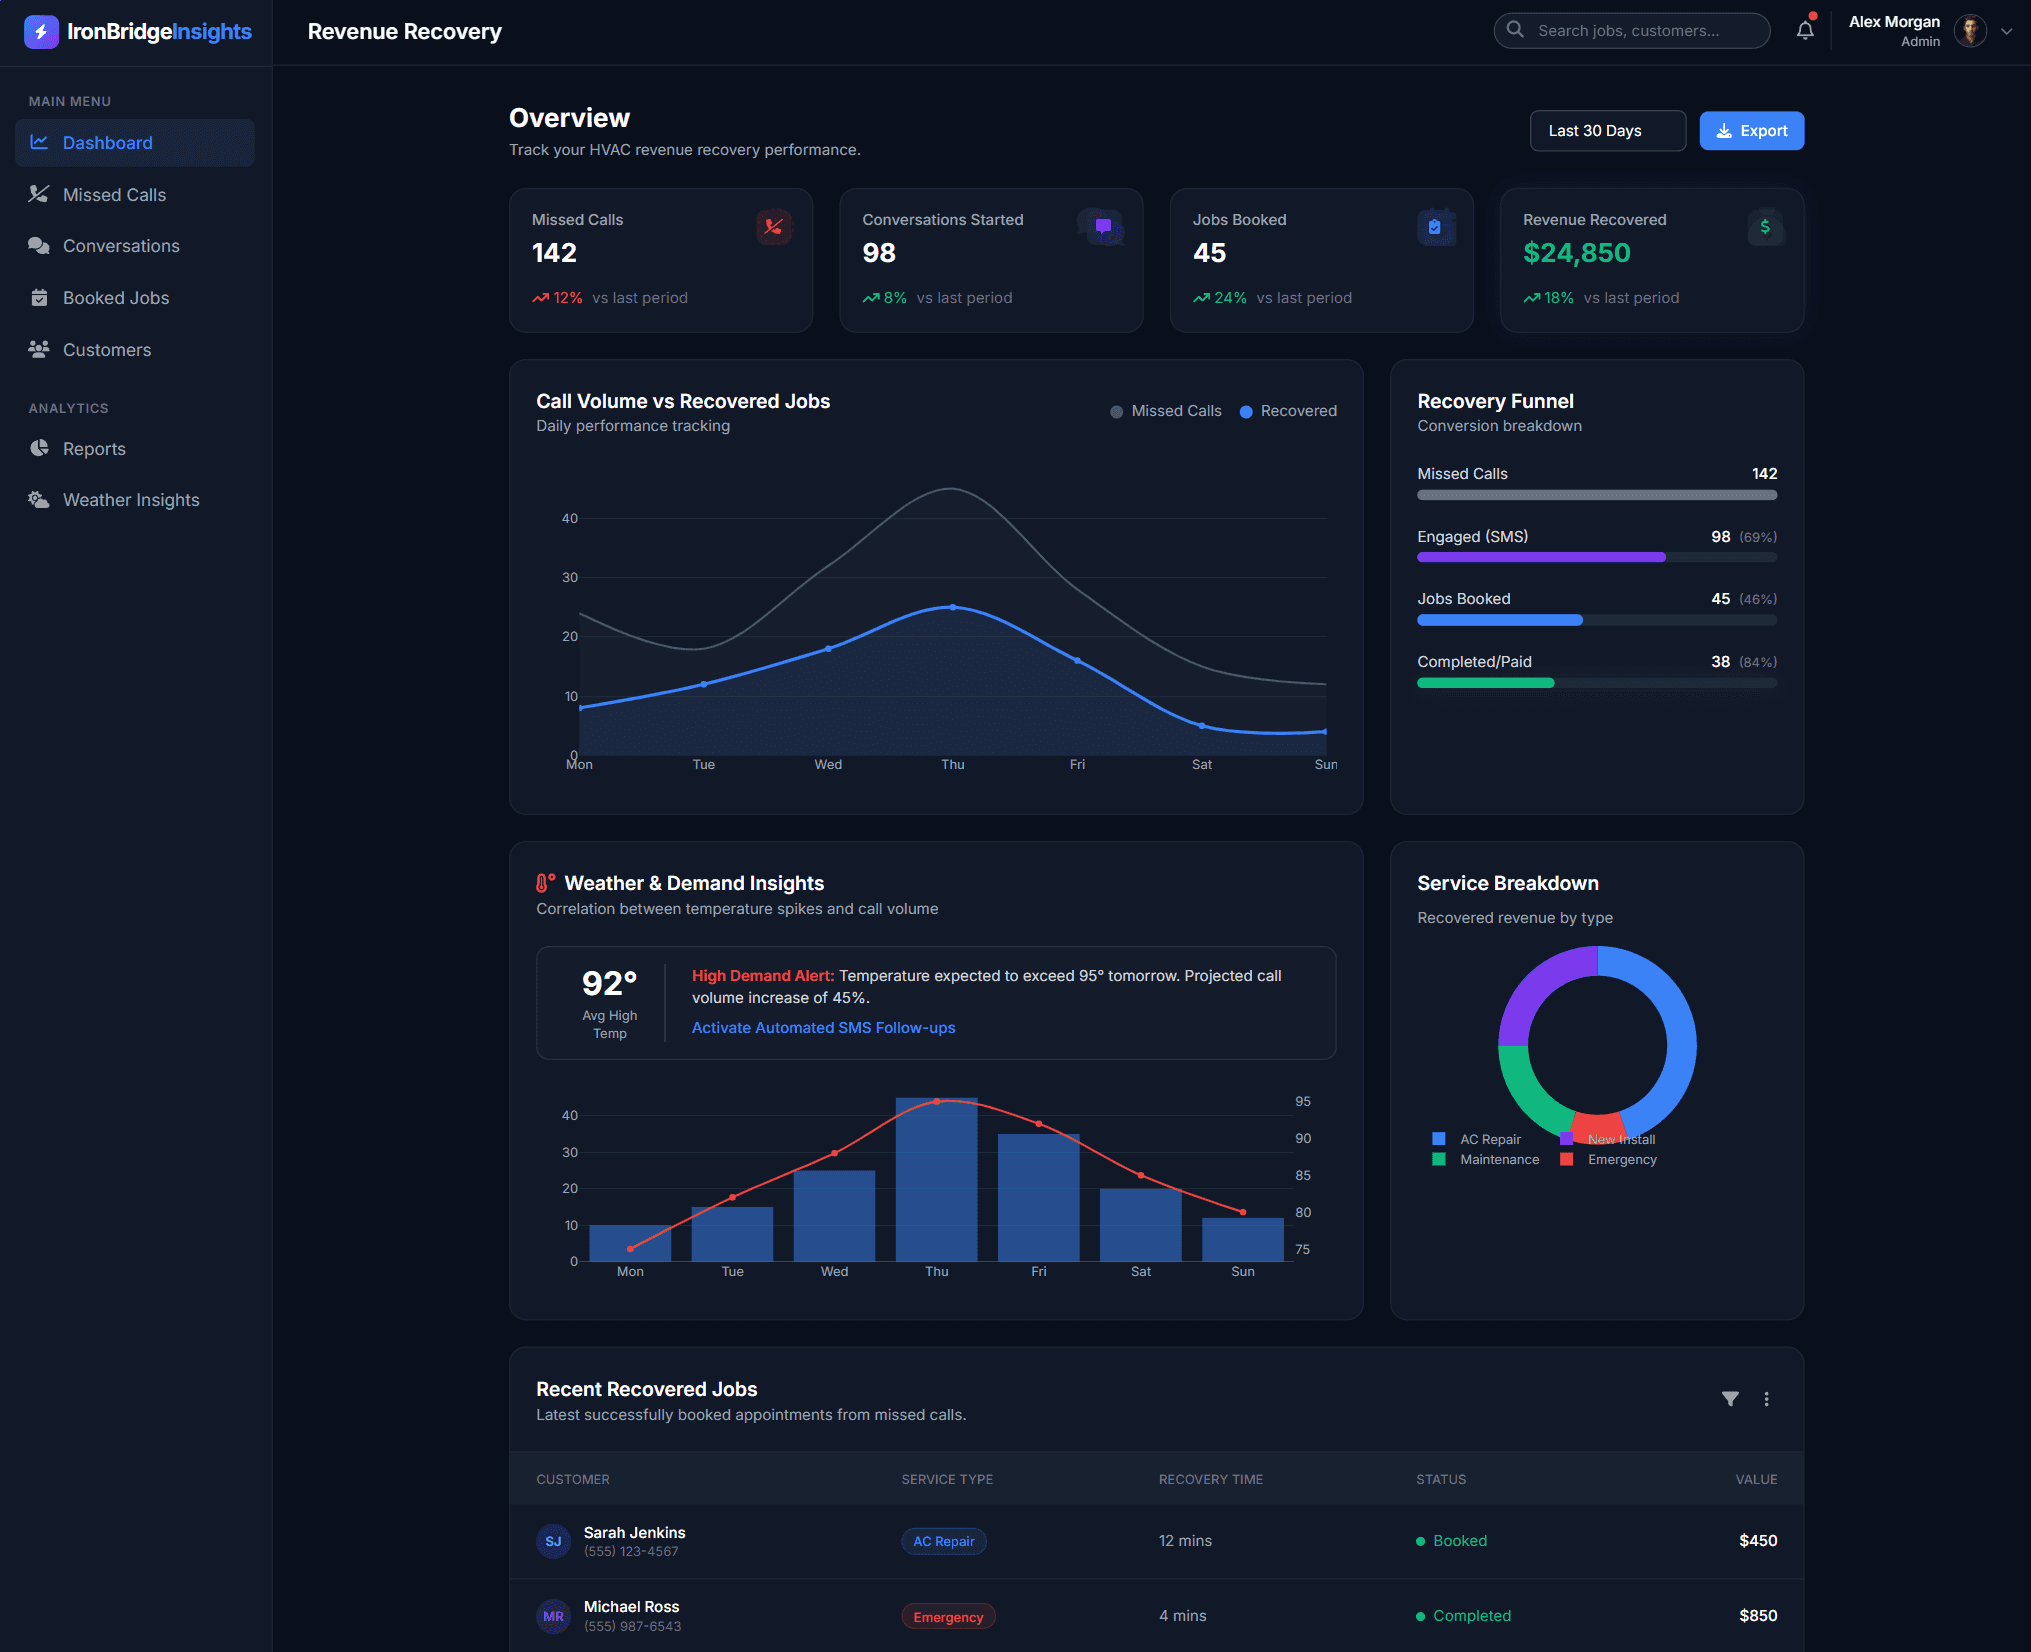Click the clipboard icon in Jobs Booked card
2031x1652 pixels.
tap(1434, 227)
